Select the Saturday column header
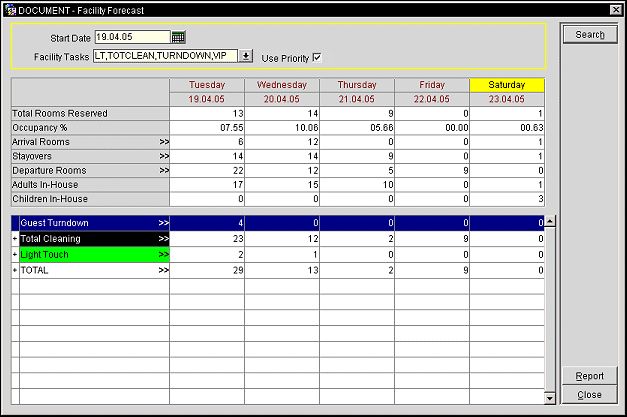Image resolution: width=627 pixels, height=417 pixels. coord(507,85)
